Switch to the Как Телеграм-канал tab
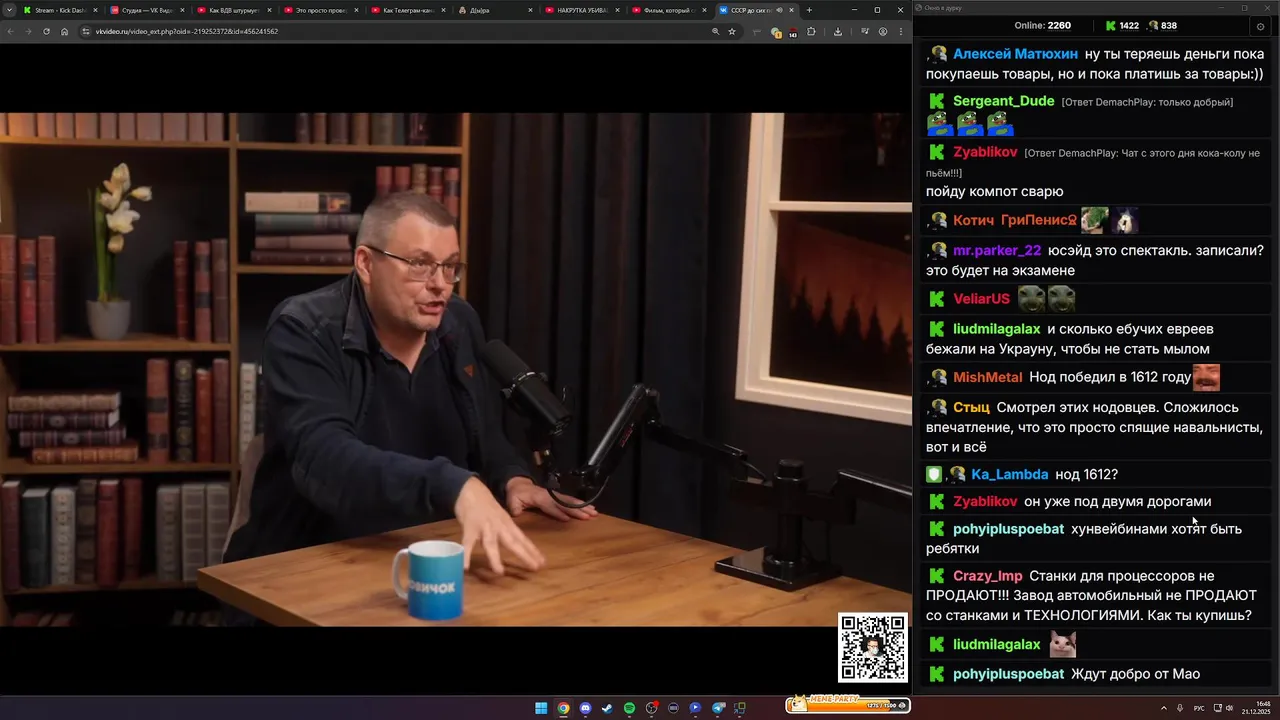1280x720 pixels. 406,10
